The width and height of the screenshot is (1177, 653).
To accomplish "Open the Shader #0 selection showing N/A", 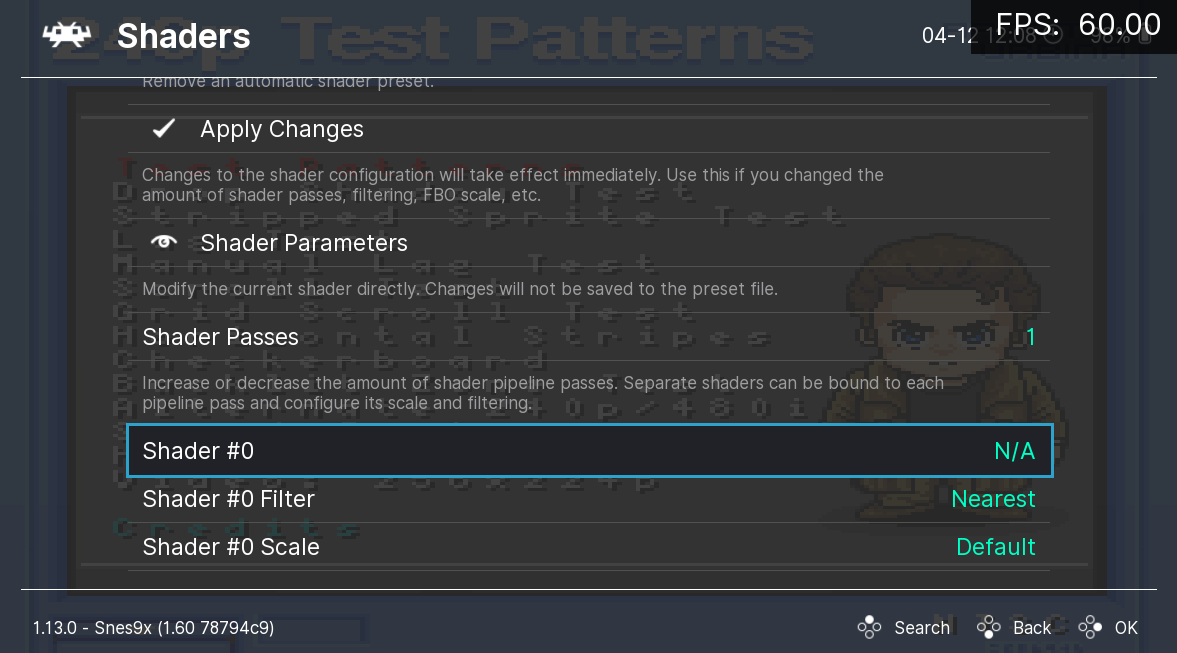I will pos(590,451).
